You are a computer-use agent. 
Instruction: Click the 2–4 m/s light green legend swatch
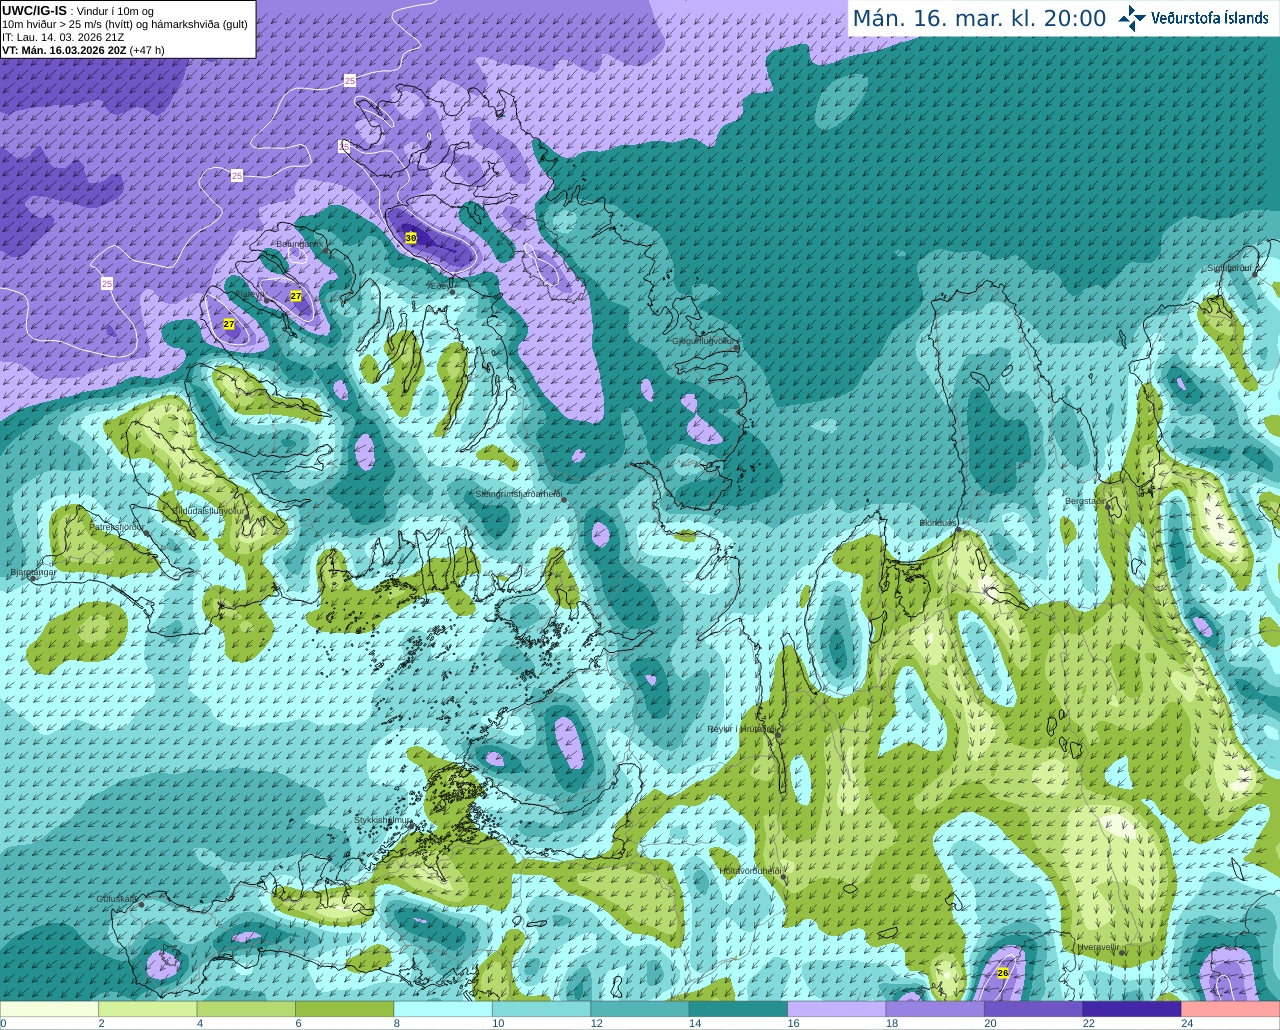click(x=147, y=1009)
